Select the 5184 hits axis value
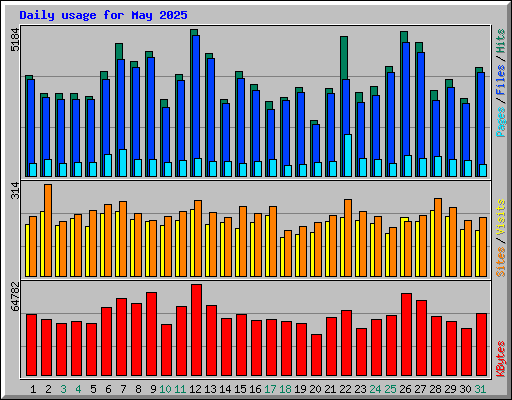 [x=15, y=40]
